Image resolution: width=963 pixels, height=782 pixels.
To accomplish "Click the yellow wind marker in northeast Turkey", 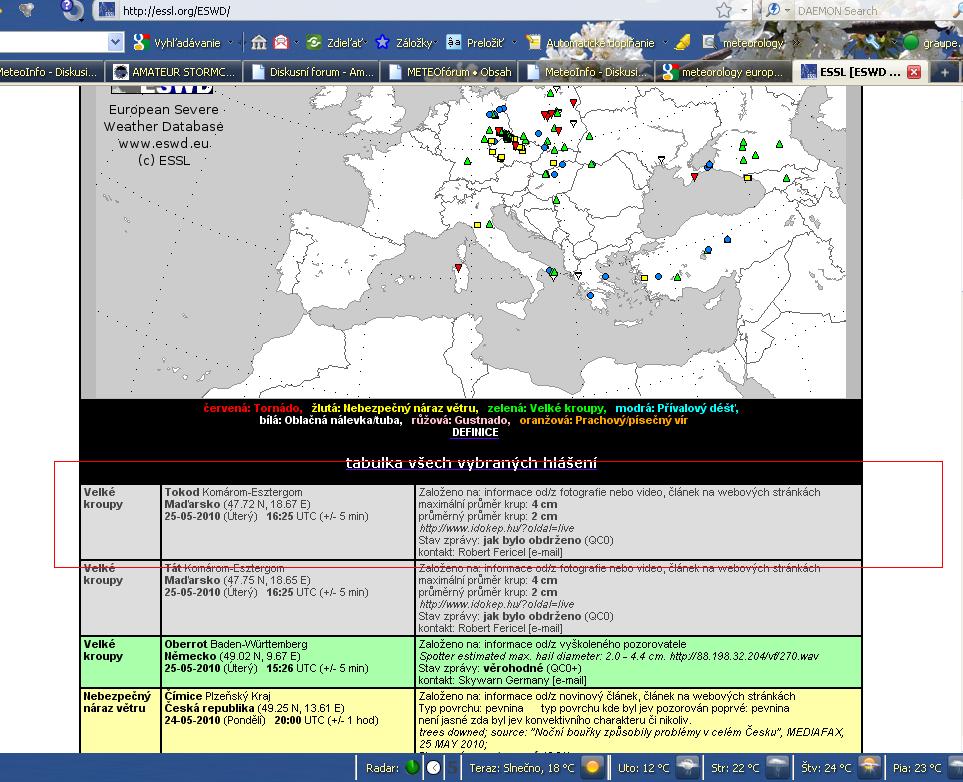I will (747, 178).
